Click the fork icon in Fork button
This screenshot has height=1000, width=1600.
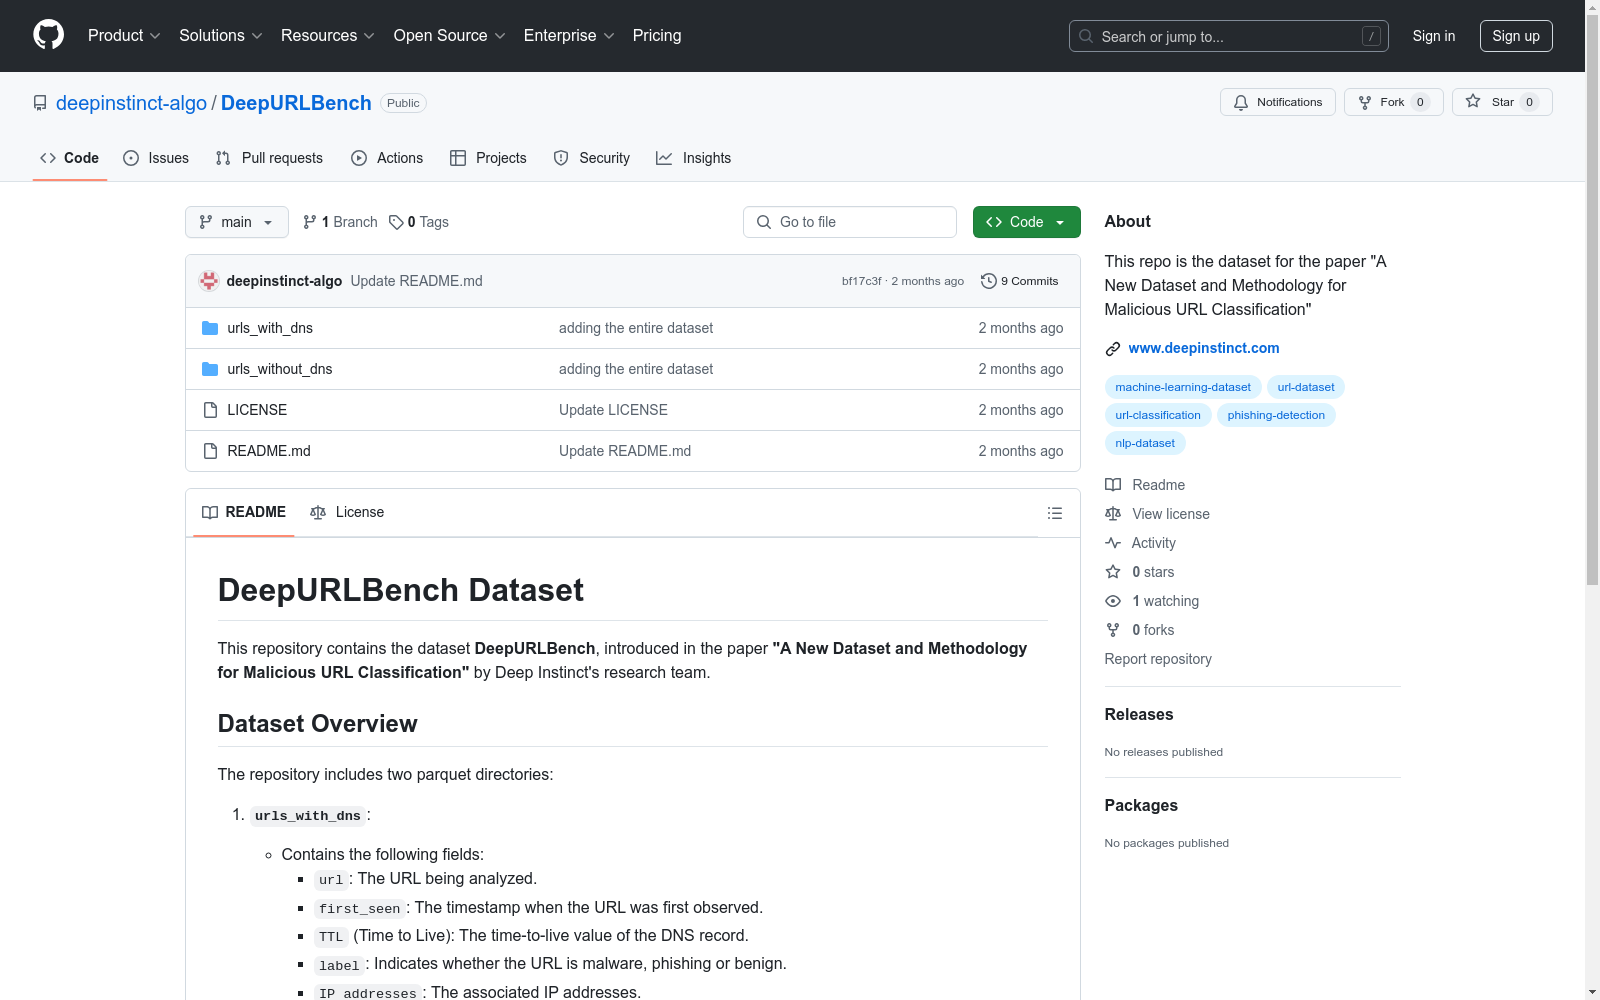(x=1365, y=102)
